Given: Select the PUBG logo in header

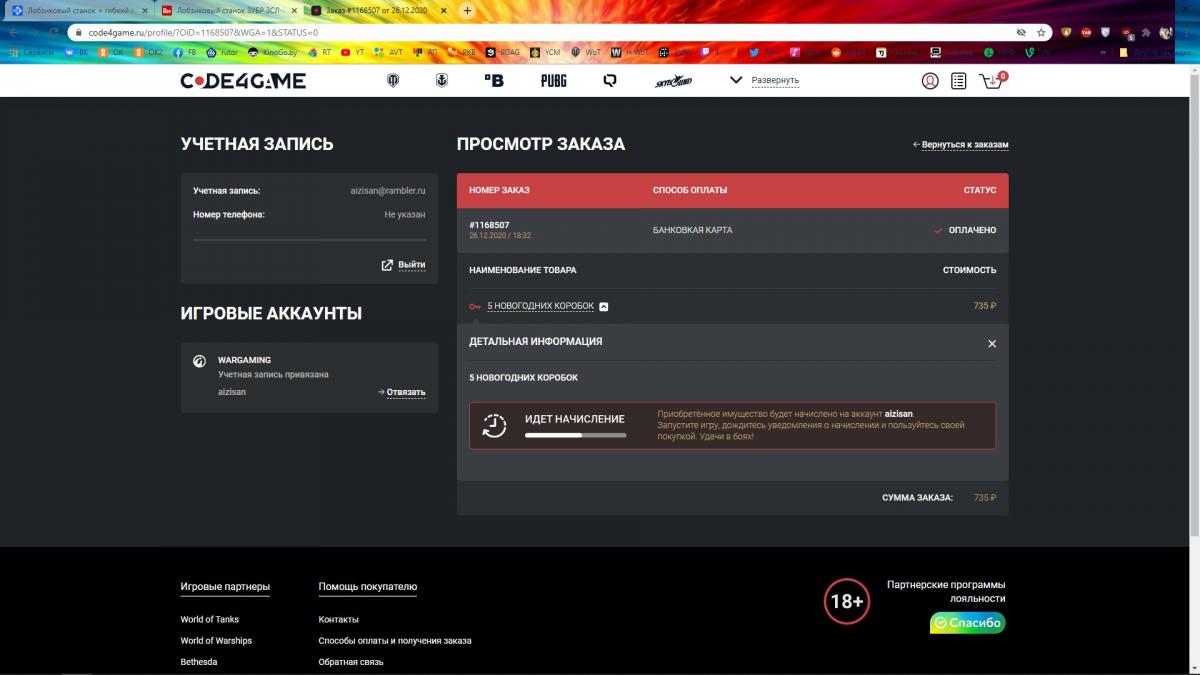Looking at the screenshot, I should (554, 80).
